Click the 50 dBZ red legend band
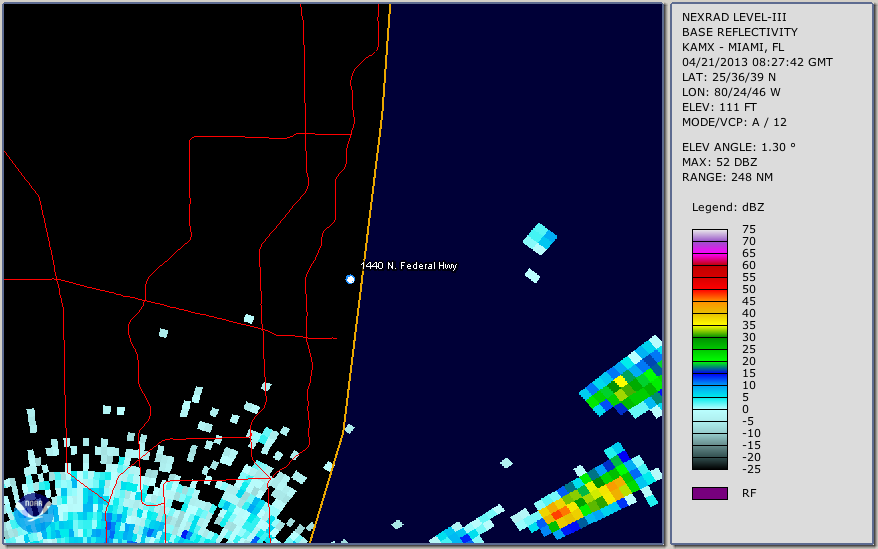 coord(709,295)
